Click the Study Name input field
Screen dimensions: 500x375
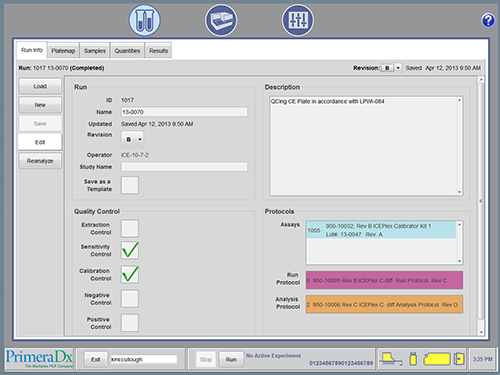point(184,167)
